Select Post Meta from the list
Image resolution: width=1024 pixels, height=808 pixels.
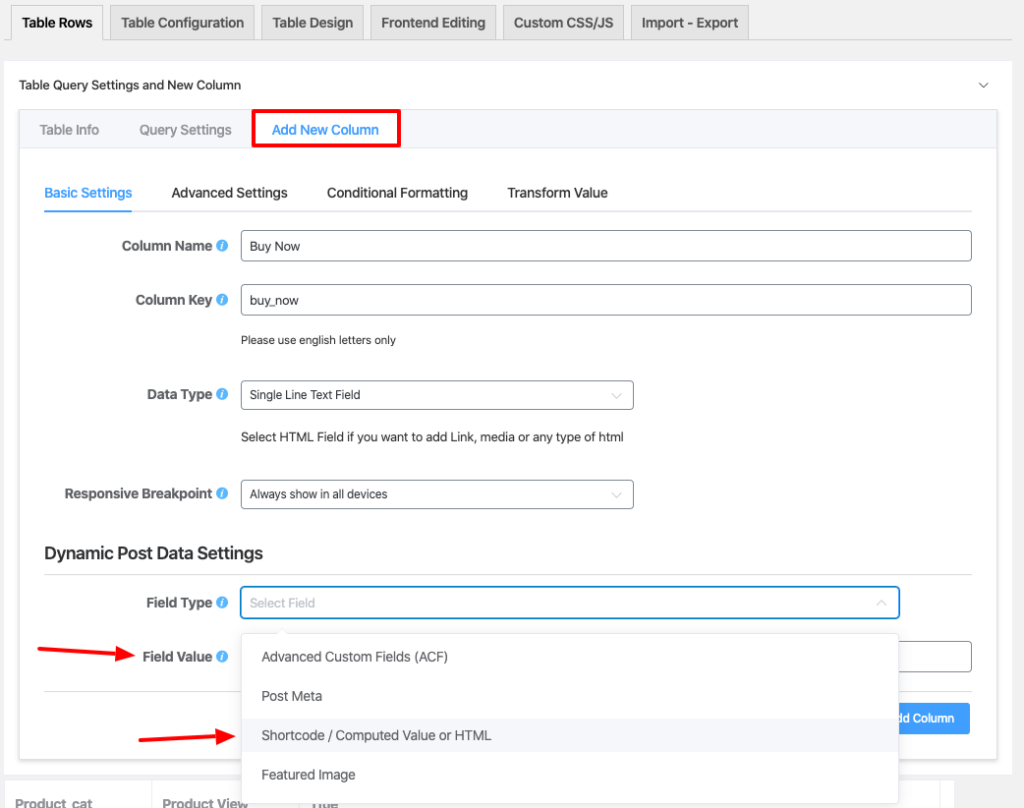pos(292,696)
